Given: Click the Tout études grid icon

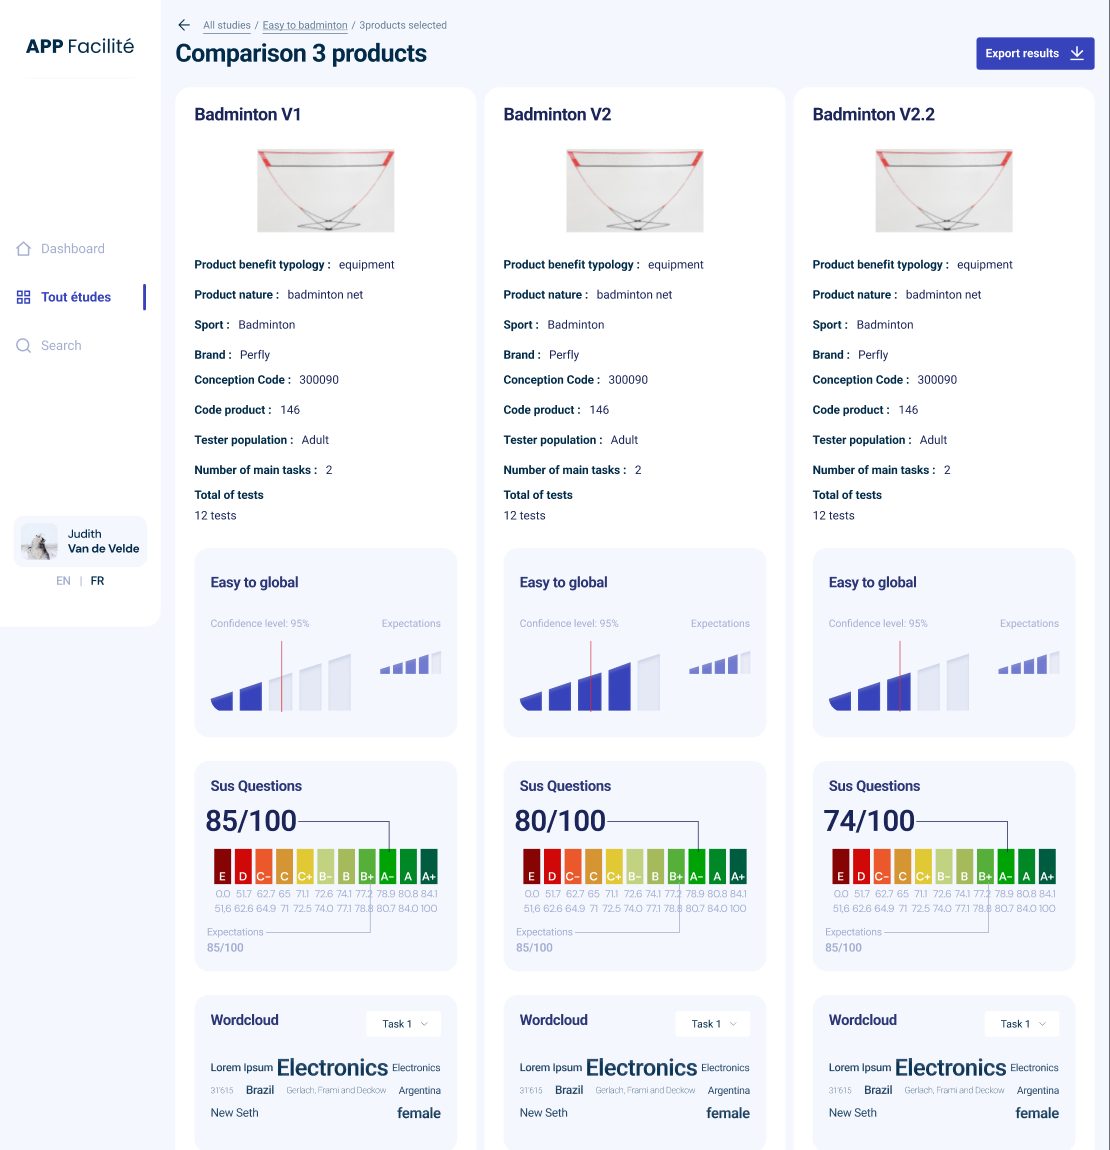Looking at the screenshot, I should [x=23, y=297].
